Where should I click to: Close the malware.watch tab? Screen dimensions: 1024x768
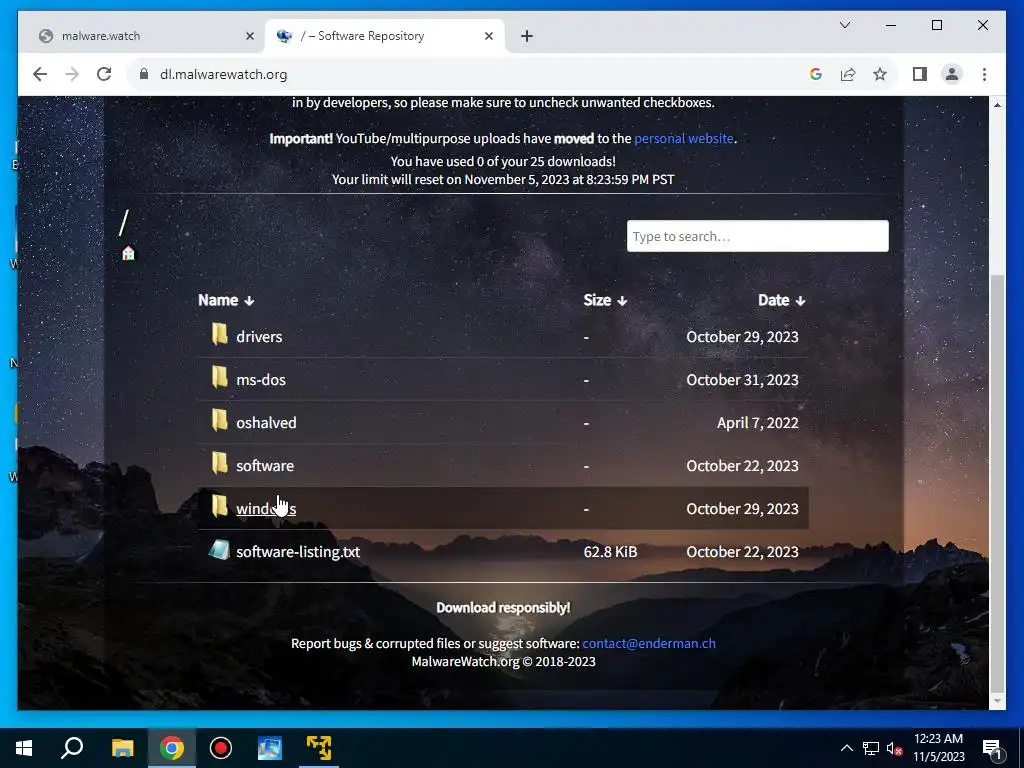pyautogui.click(x=249, y=36)
